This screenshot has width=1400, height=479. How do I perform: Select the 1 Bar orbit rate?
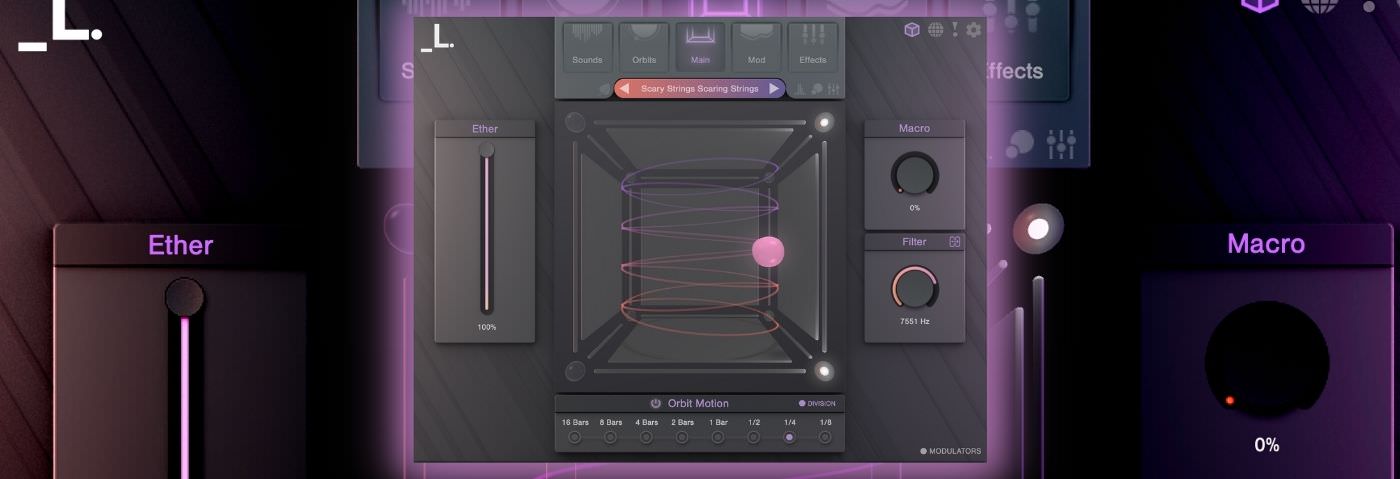(718, 437)
